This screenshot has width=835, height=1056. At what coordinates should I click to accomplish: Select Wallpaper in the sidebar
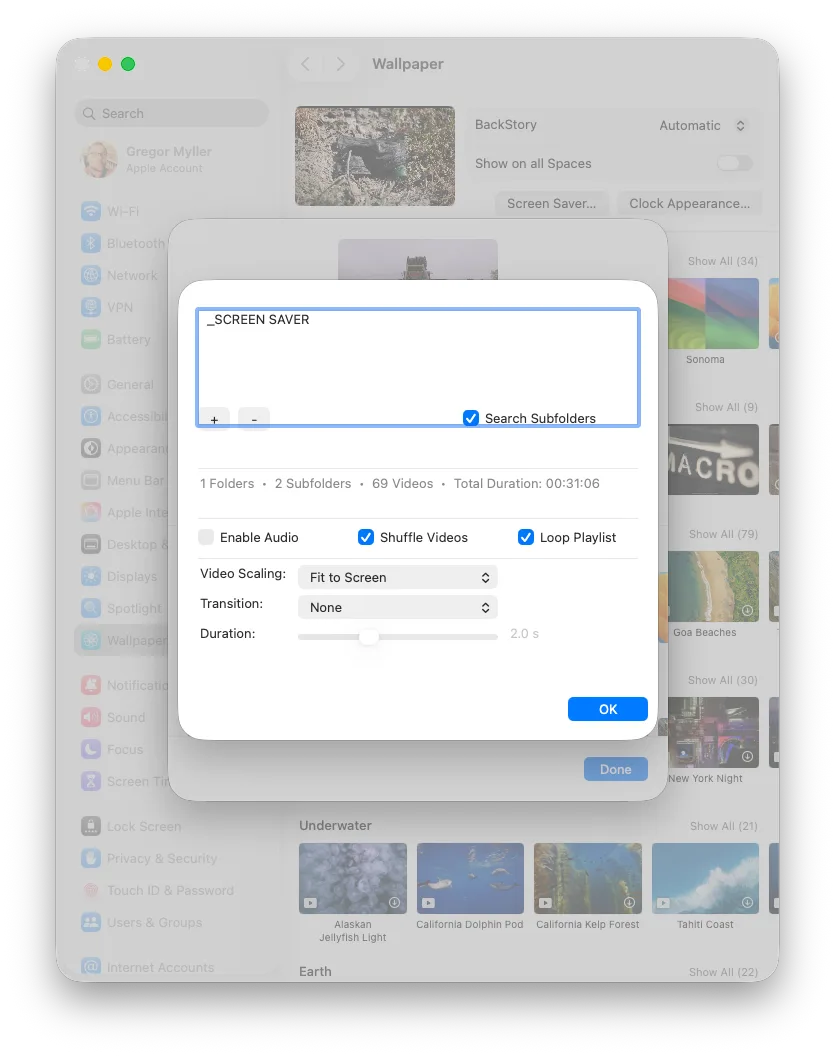(121, 640)
